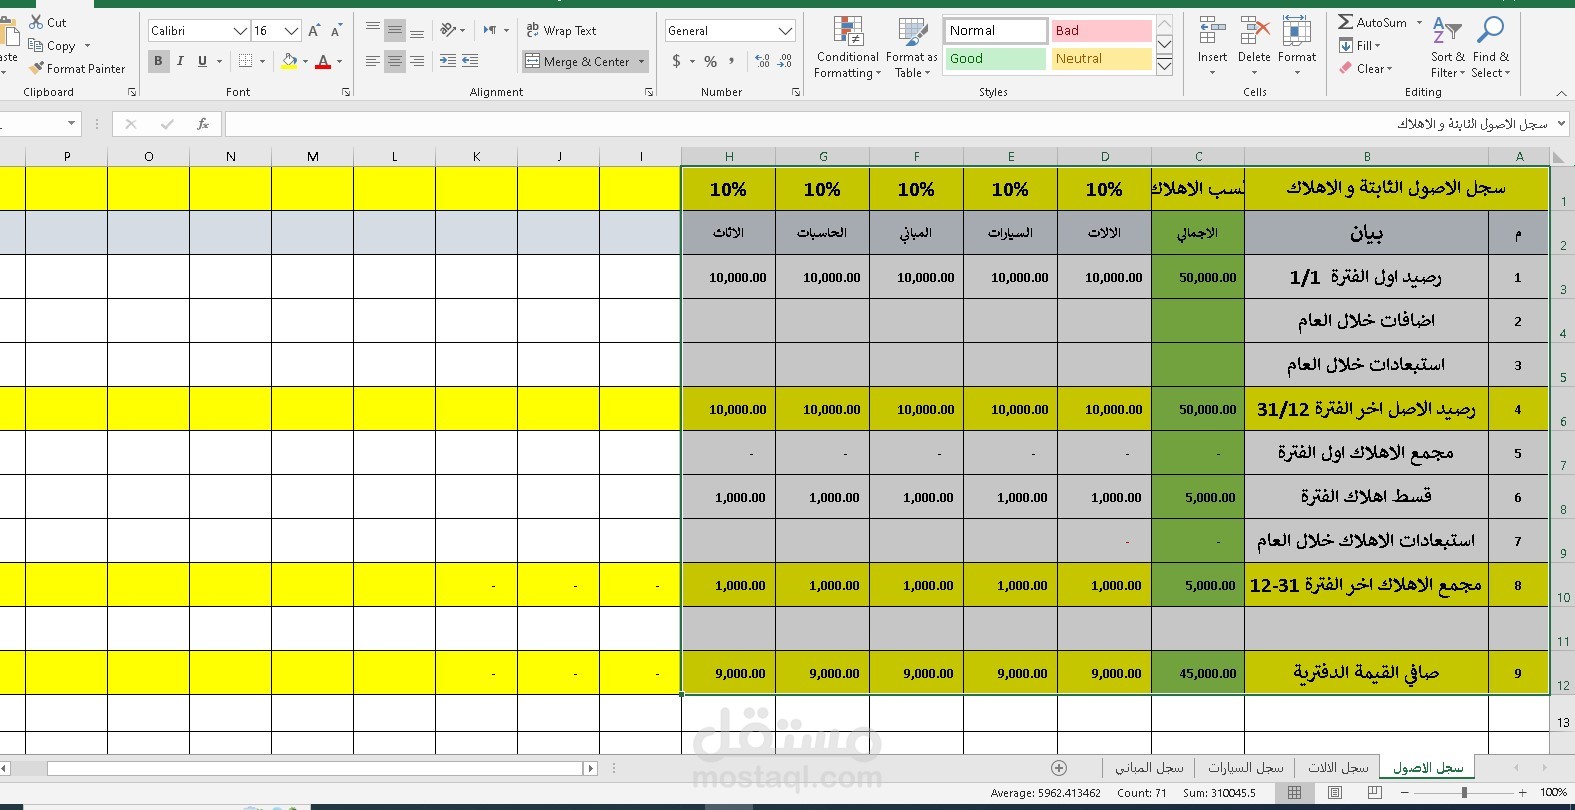The height and width of the screenshot is (810, 1575).
Task: Select column H header
Action: click(x=729, y=156)
